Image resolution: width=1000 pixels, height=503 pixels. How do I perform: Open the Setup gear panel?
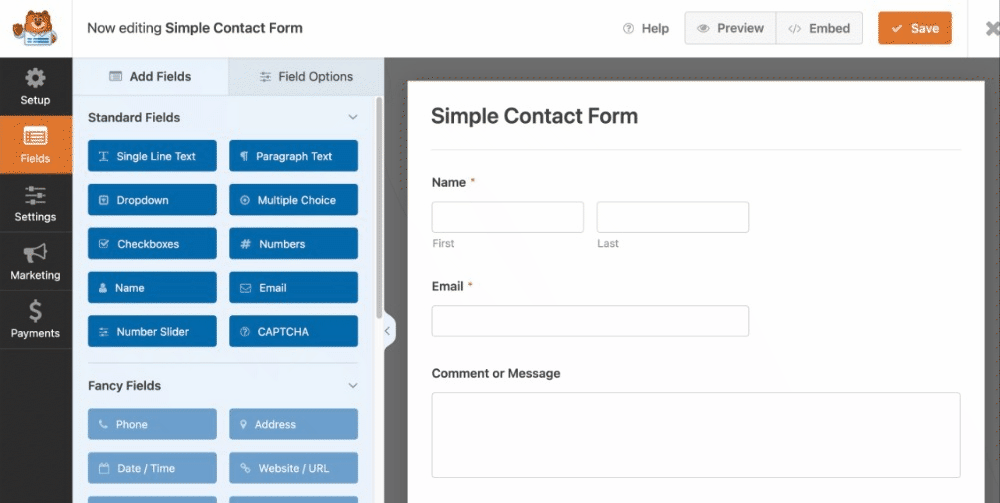point(36,87)
